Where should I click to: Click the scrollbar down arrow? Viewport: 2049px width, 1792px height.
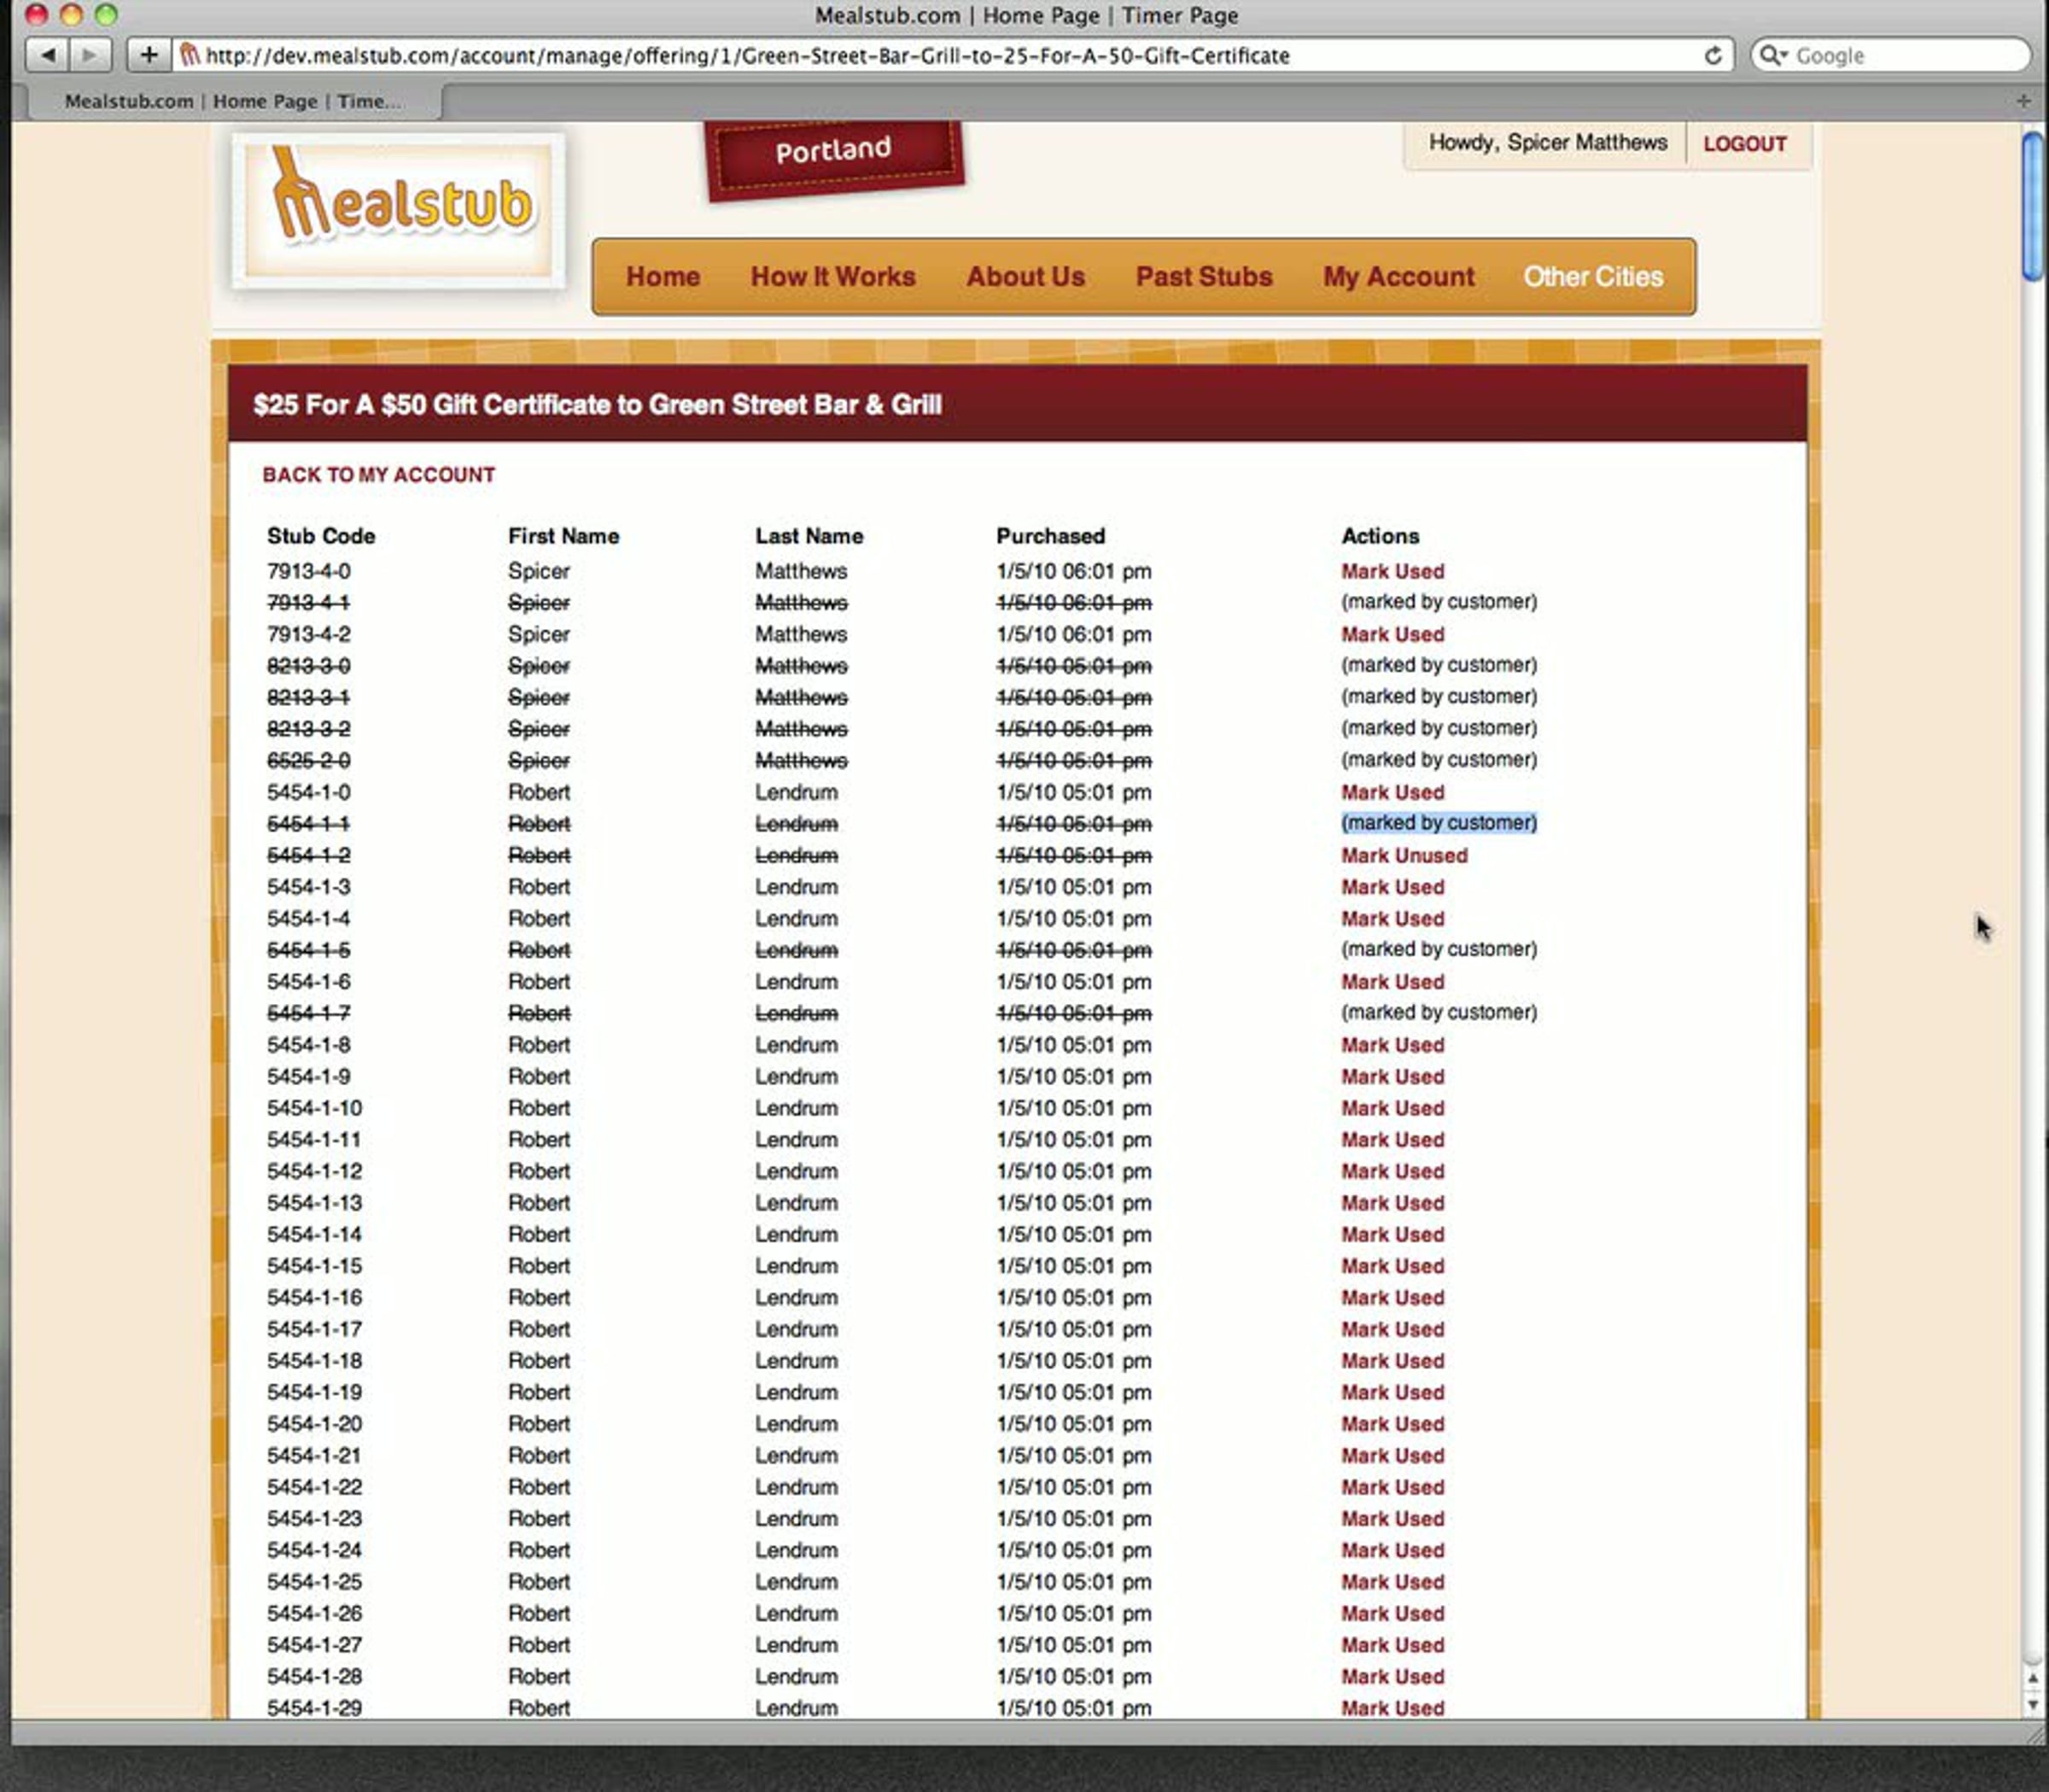point(2033,1704)
